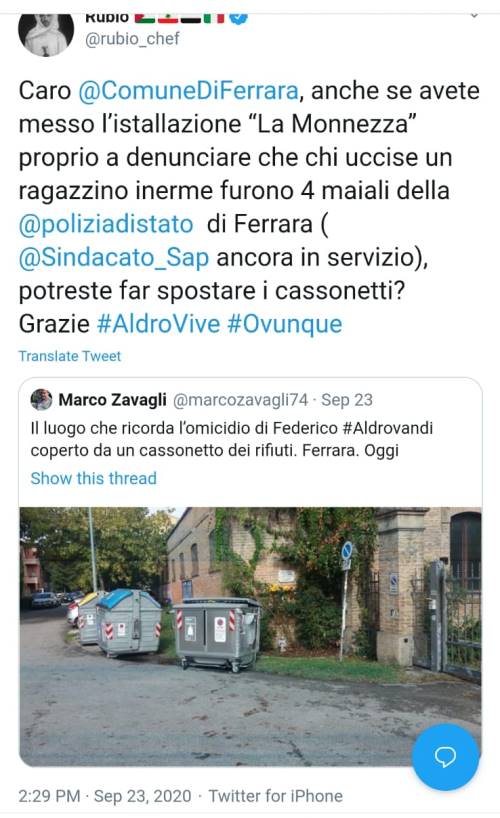Tap the #AldroVive hashtag
Image resolution: width=500 pixels, height=818 pixels.
tap(159, 324)
